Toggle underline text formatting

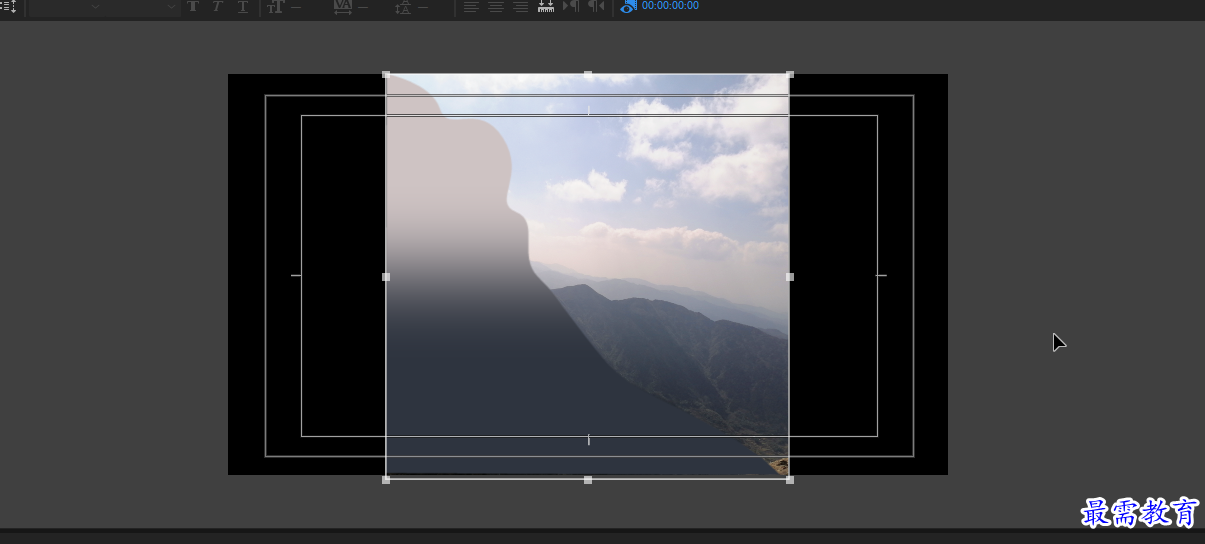(x=243, y=7)
